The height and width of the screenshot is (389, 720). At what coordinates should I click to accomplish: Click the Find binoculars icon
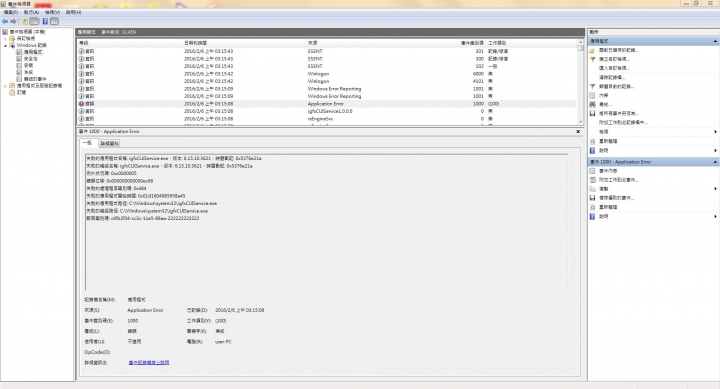(x=592, y=105)
